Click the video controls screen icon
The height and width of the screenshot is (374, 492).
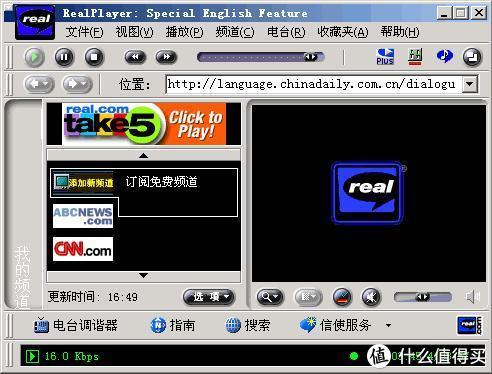pos(342,297)
